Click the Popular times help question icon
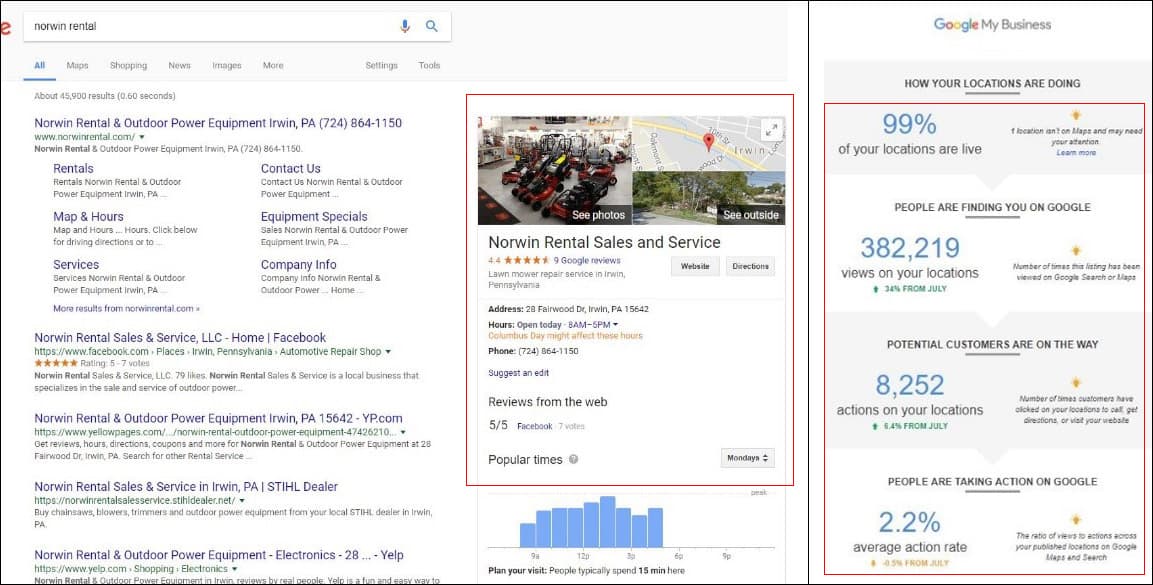 coord(574,459)
